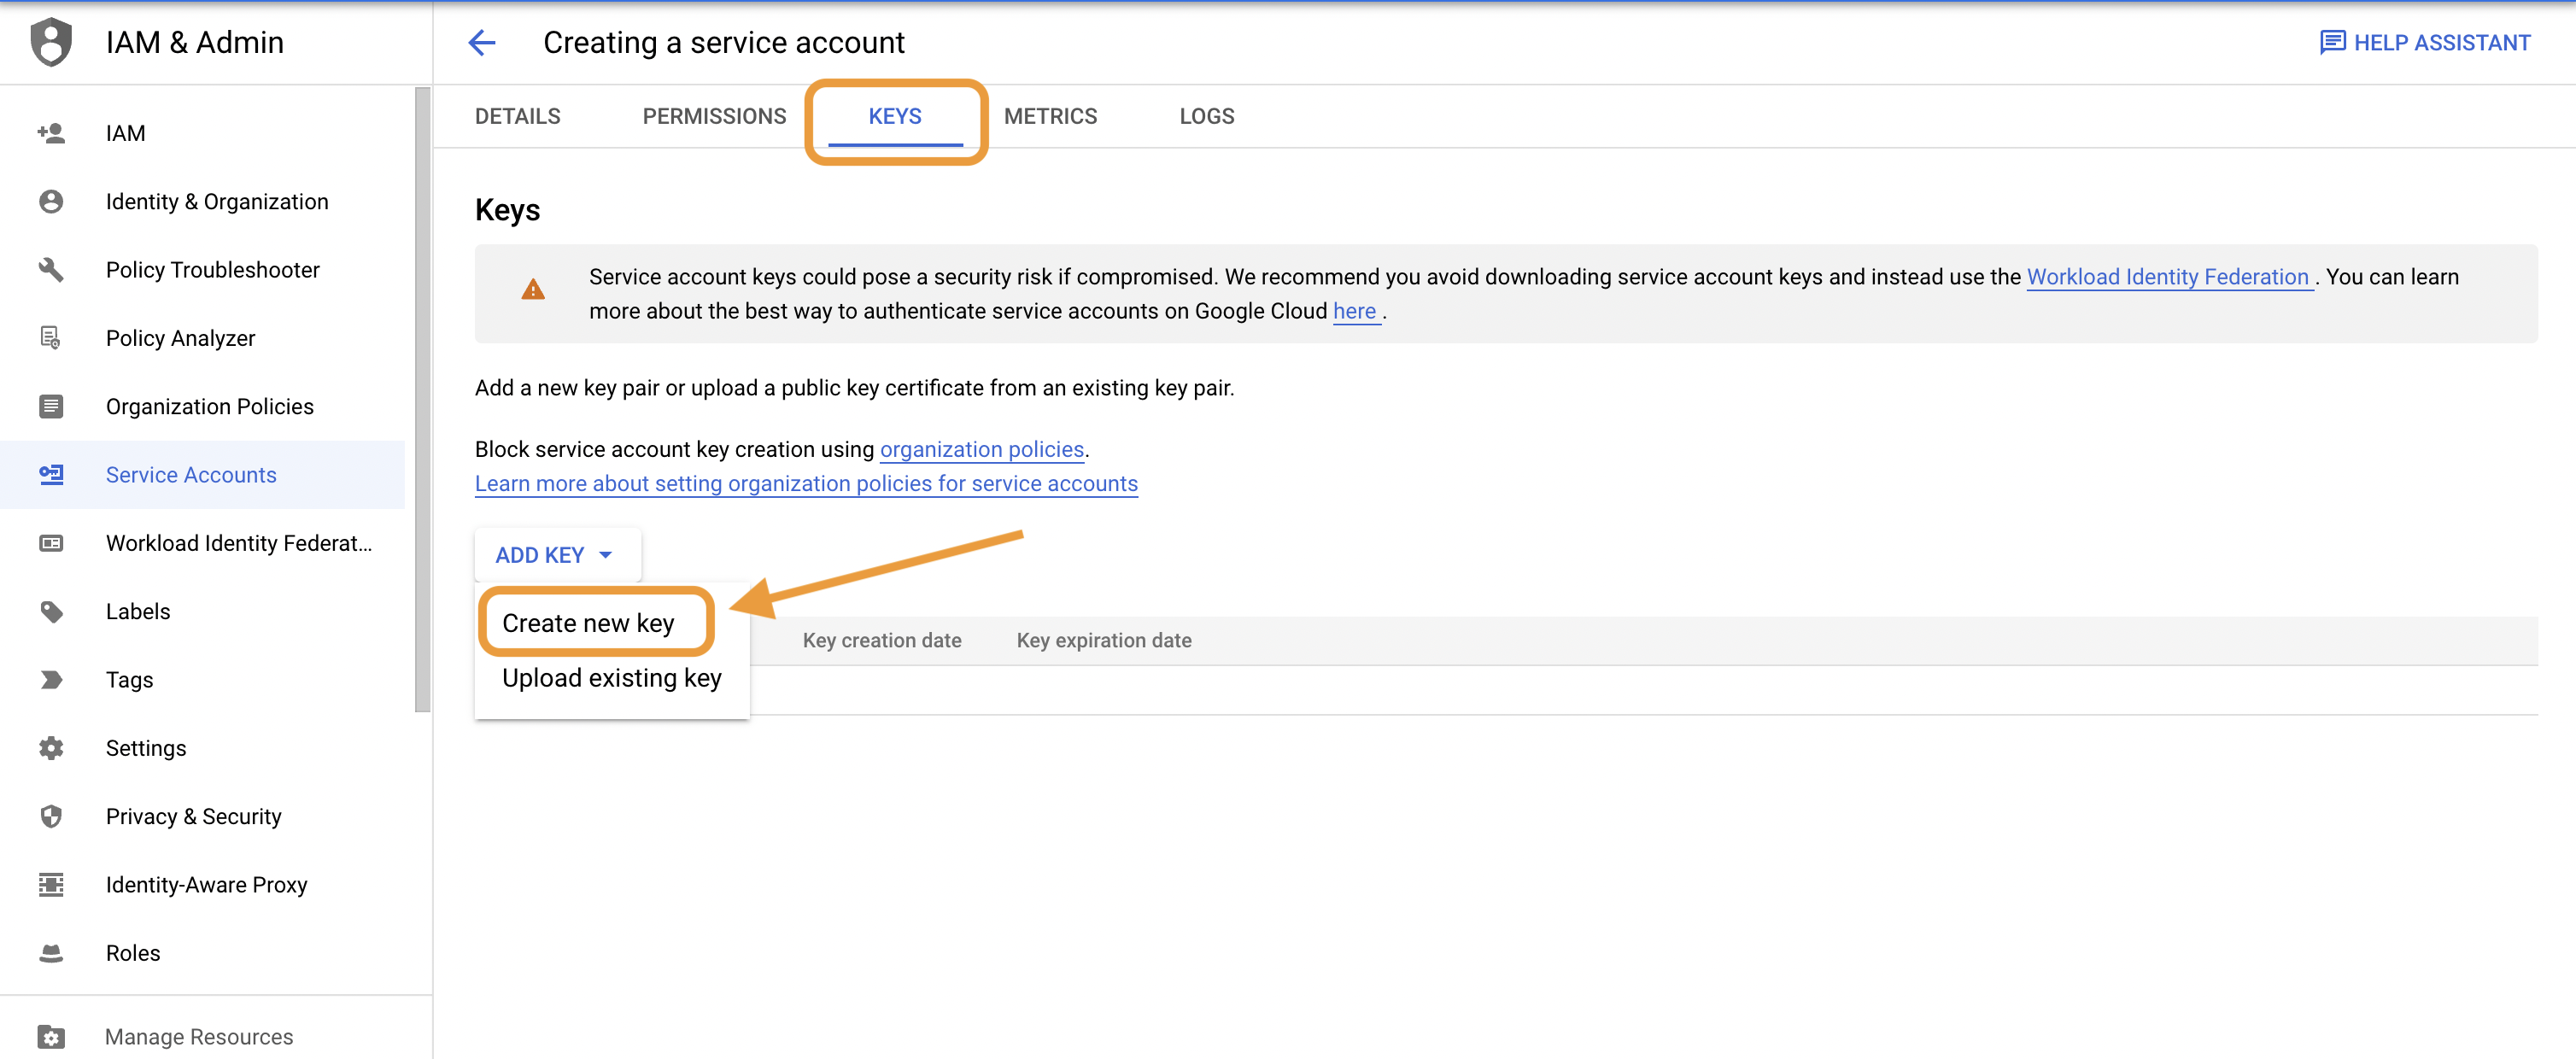This screenshot has width=2576, height=1059.
Task: Click the Identity & Organization account icon
Action: coord(51,201)
